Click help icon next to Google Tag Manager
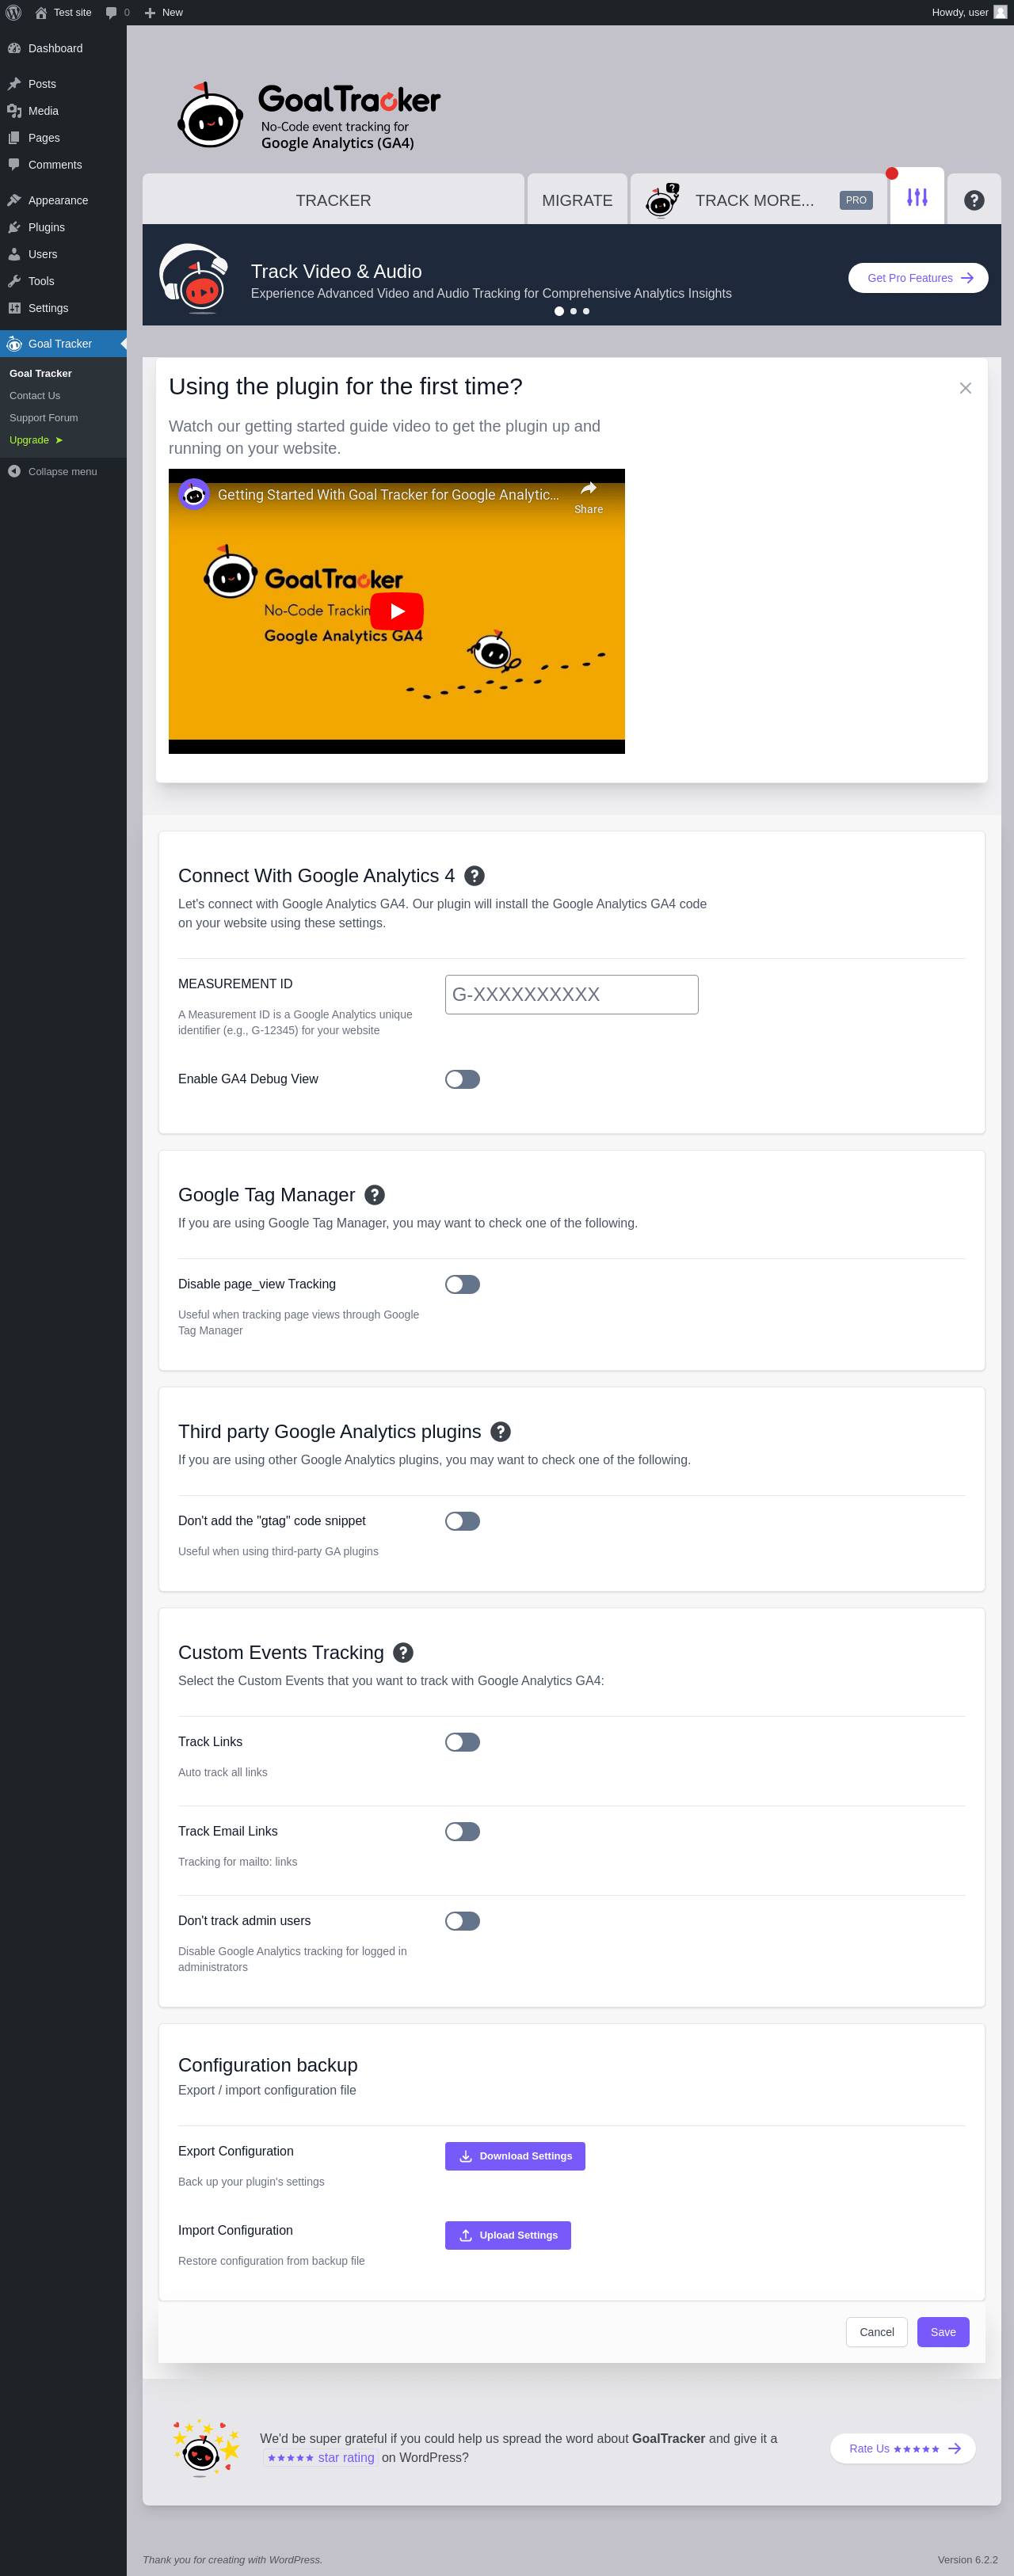The image size is (1014, 2576). (375, 1195)
